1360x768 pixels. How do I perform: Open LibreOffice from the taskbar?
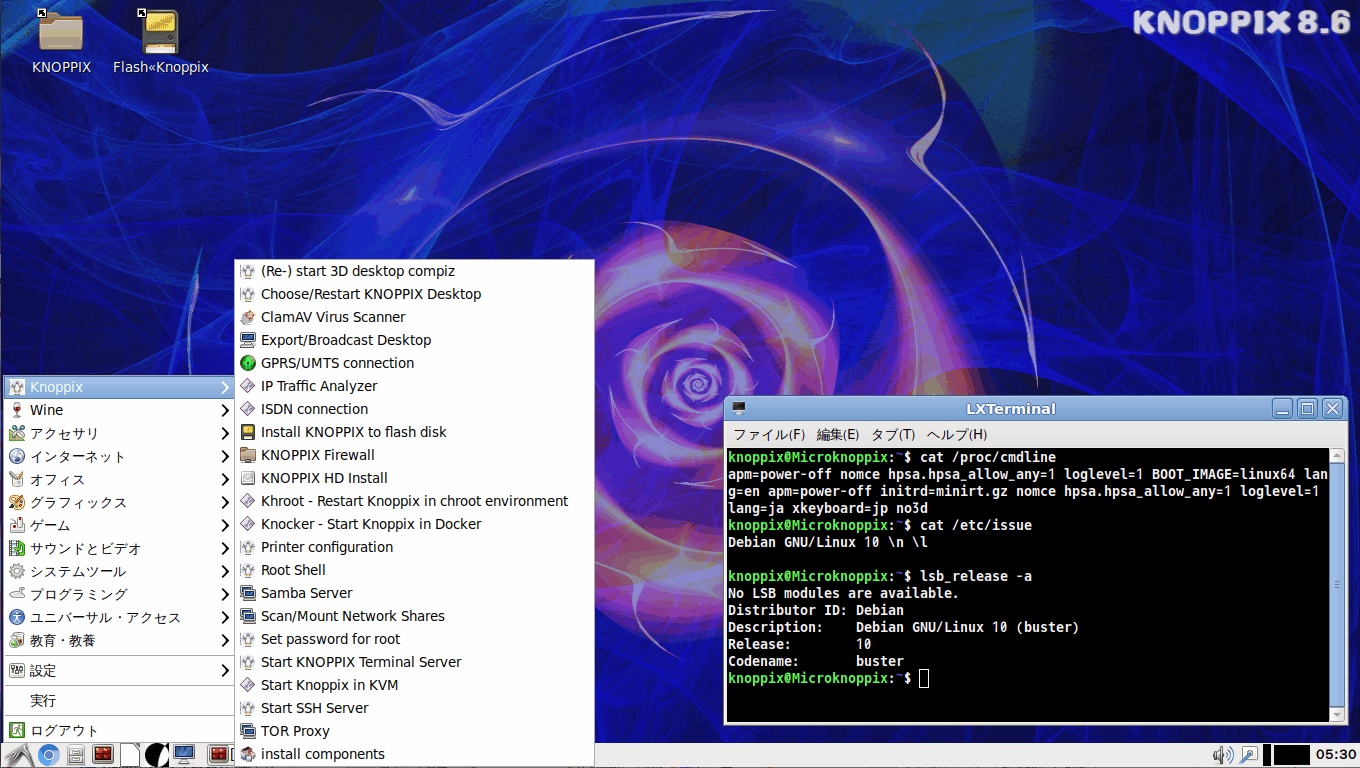click(129, 754)
